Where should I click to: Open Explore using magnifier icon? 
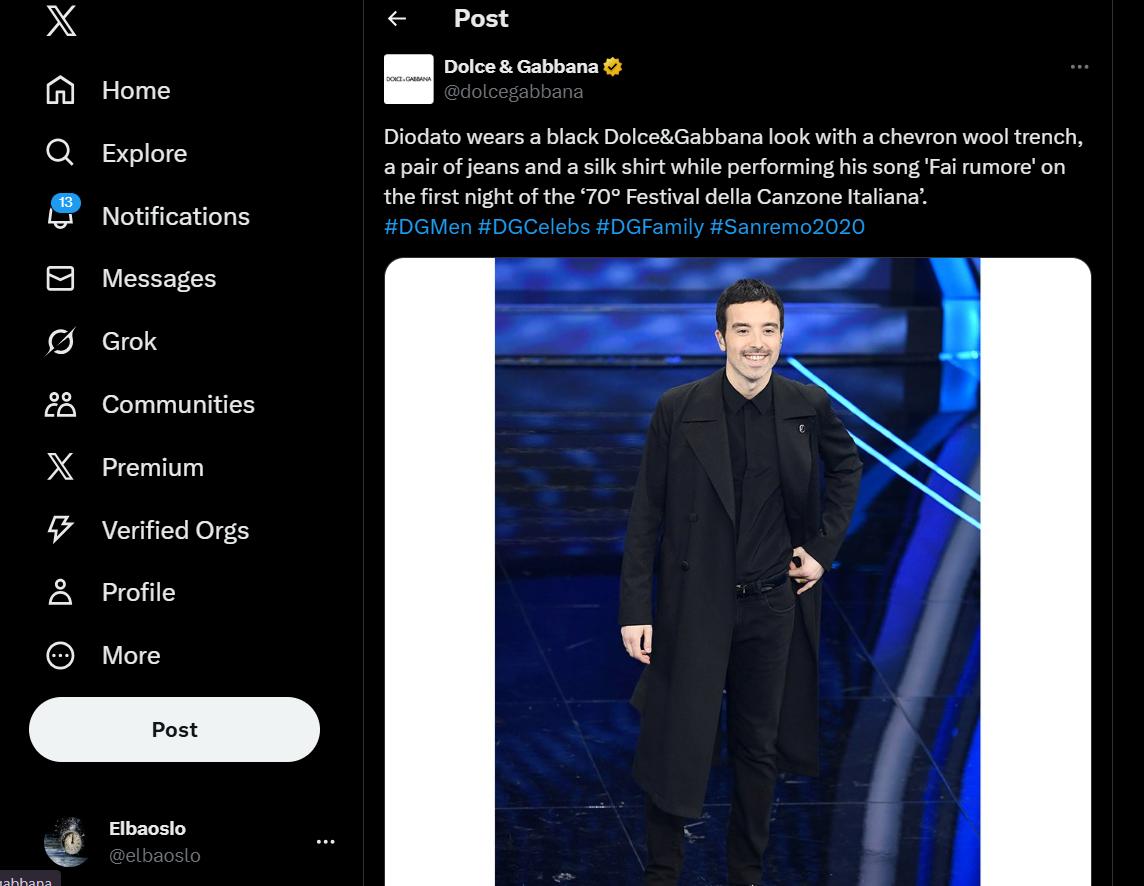[61, 153]
